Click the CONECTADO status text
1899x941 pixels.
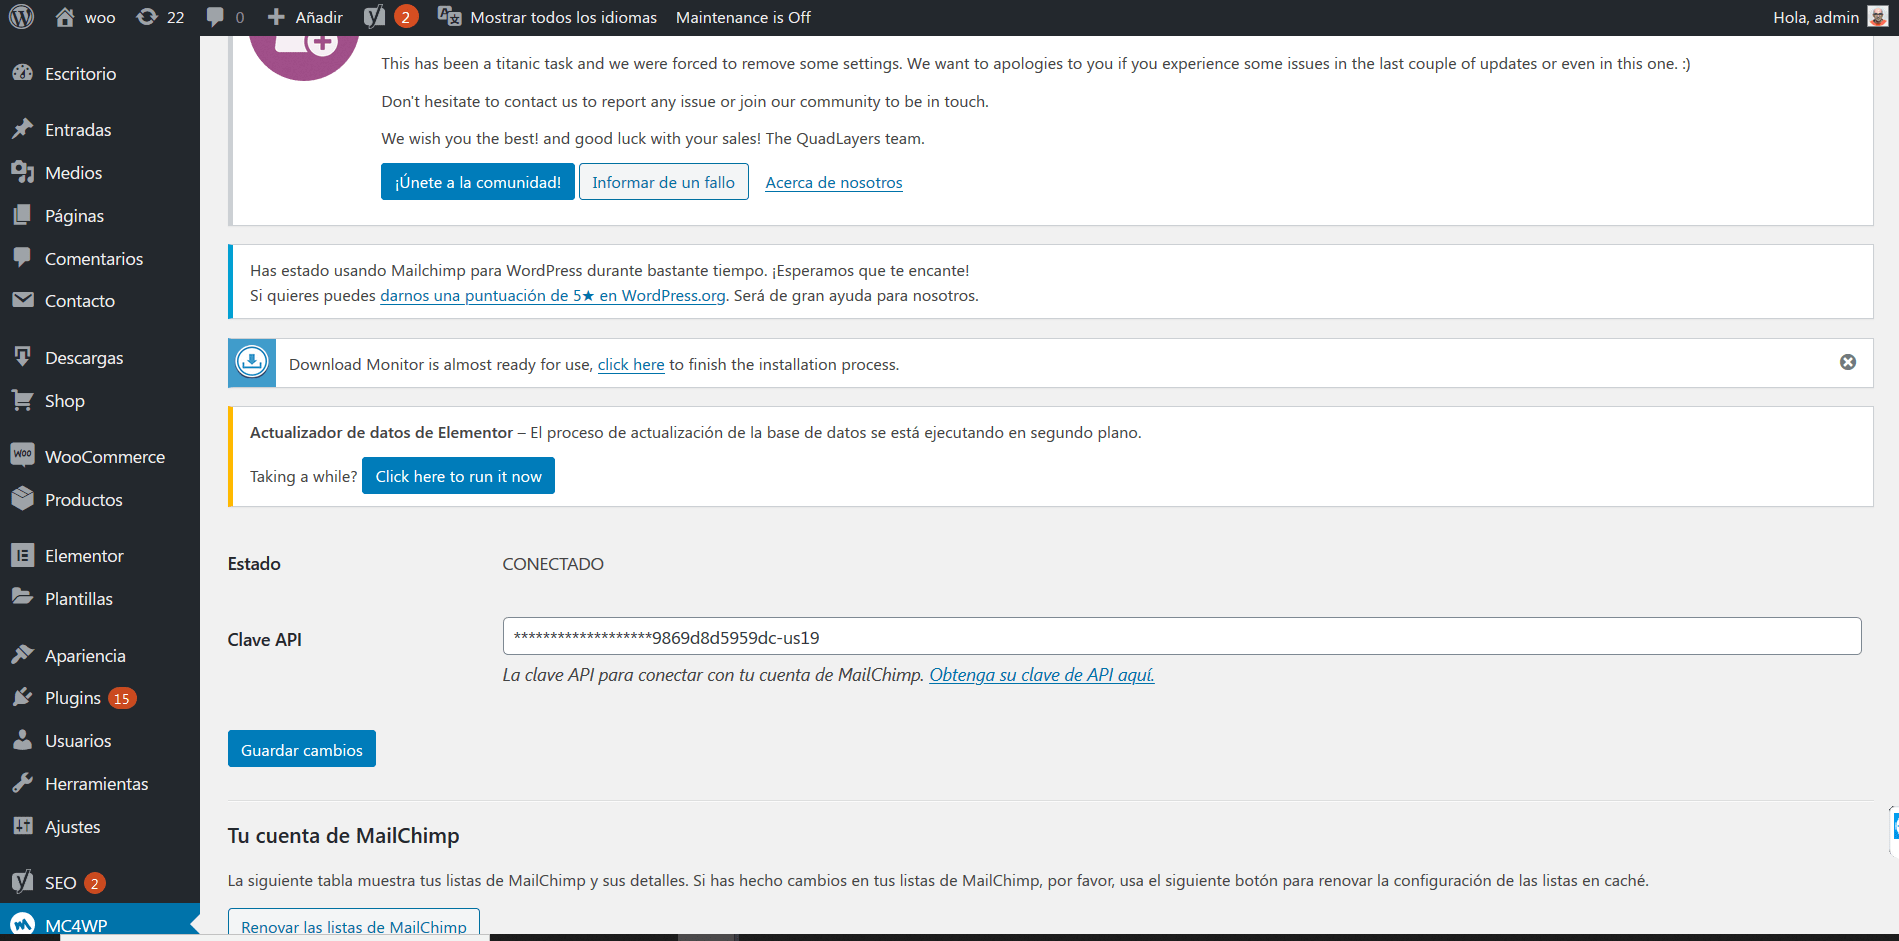(553, 564)
